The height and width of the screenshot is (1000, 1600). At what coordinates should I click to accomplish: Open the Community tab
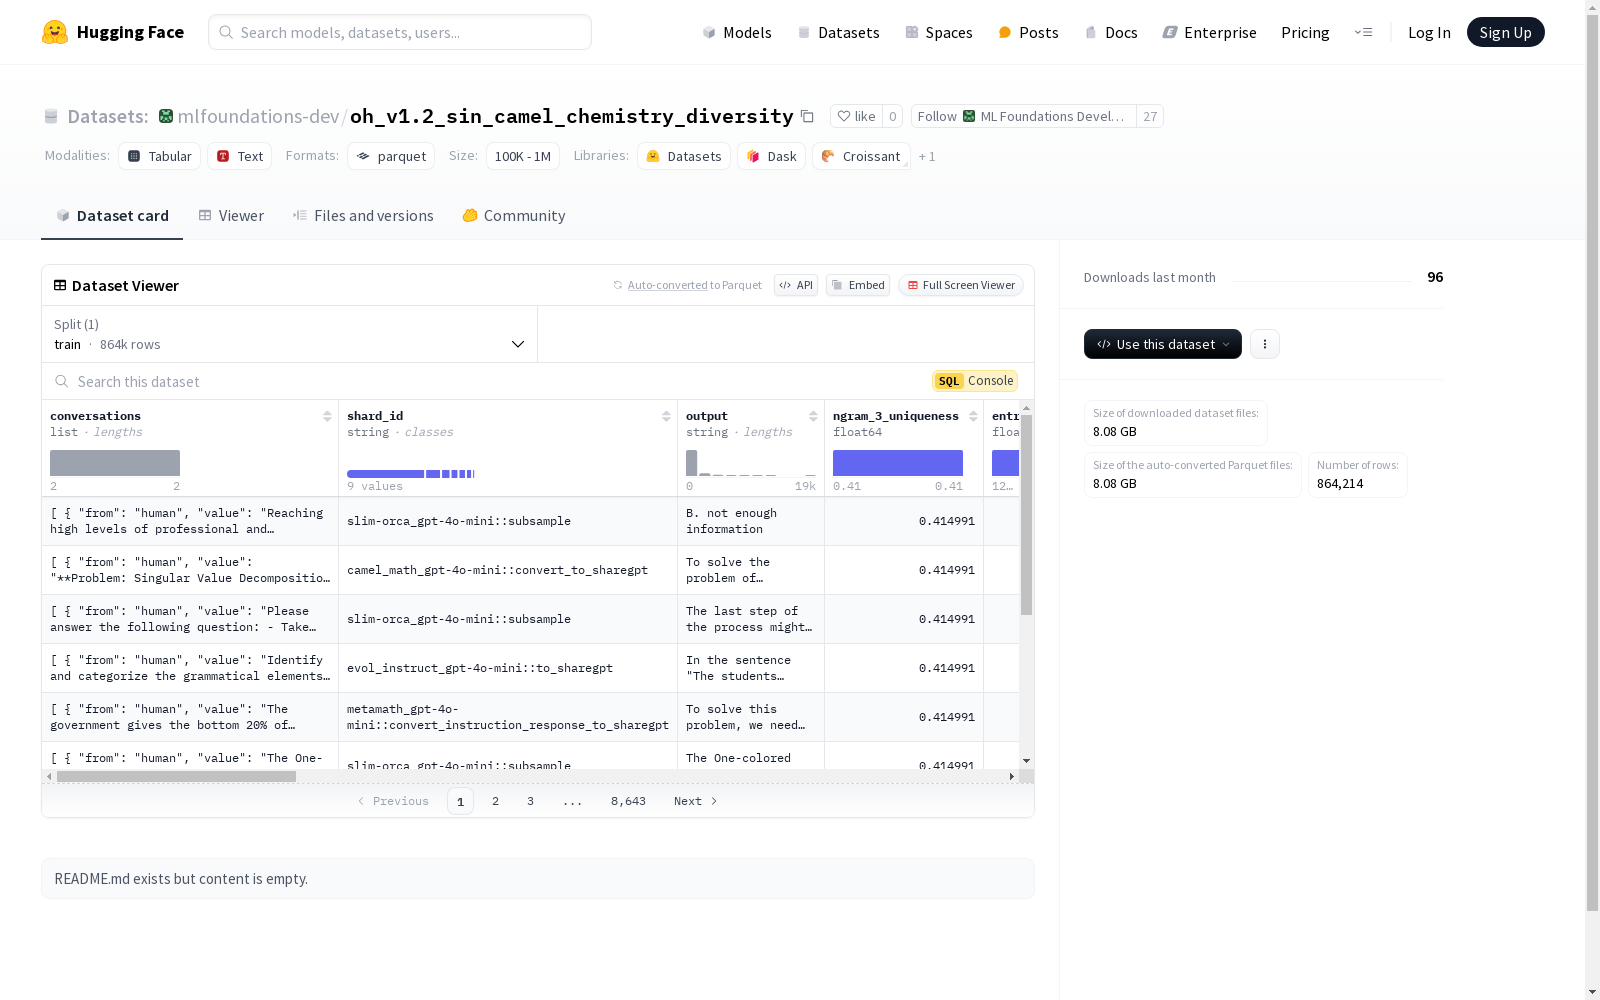514,216
